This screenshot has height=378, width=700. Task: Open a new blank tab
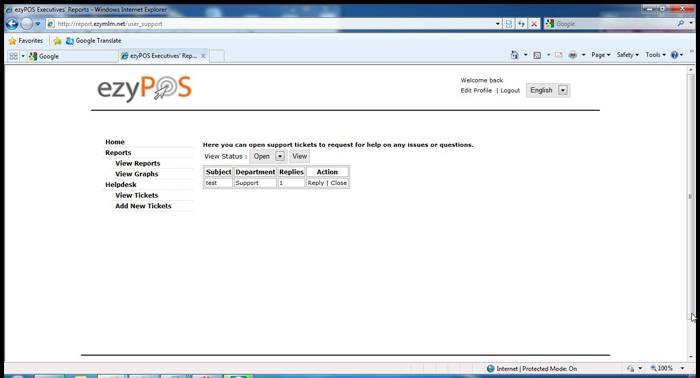click(x=217, y=56)
